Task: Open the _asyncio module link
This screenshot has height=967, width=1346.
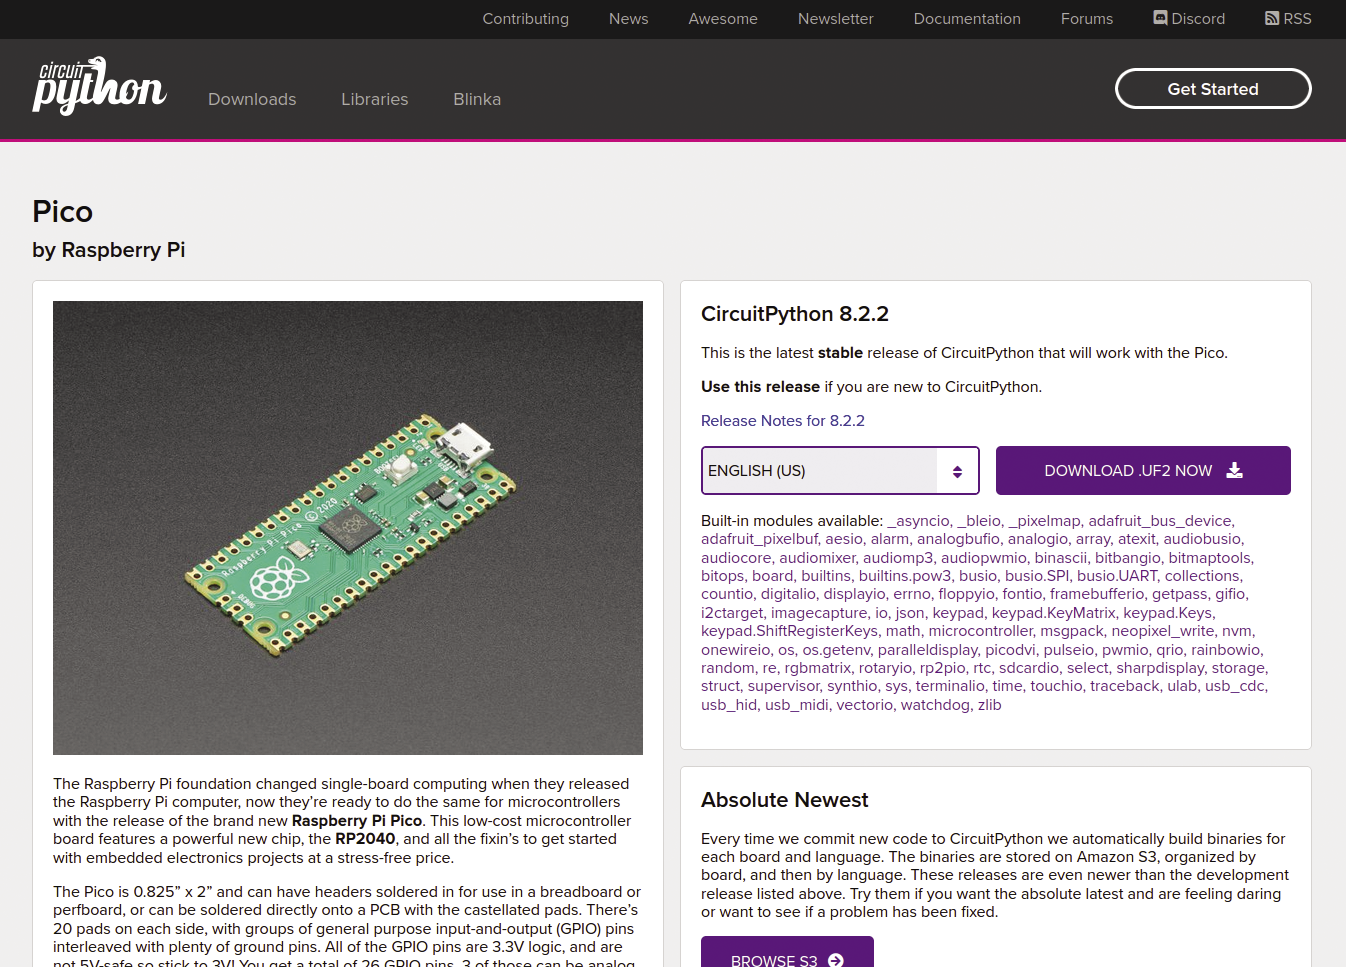Action: click(x=919, y=521)
